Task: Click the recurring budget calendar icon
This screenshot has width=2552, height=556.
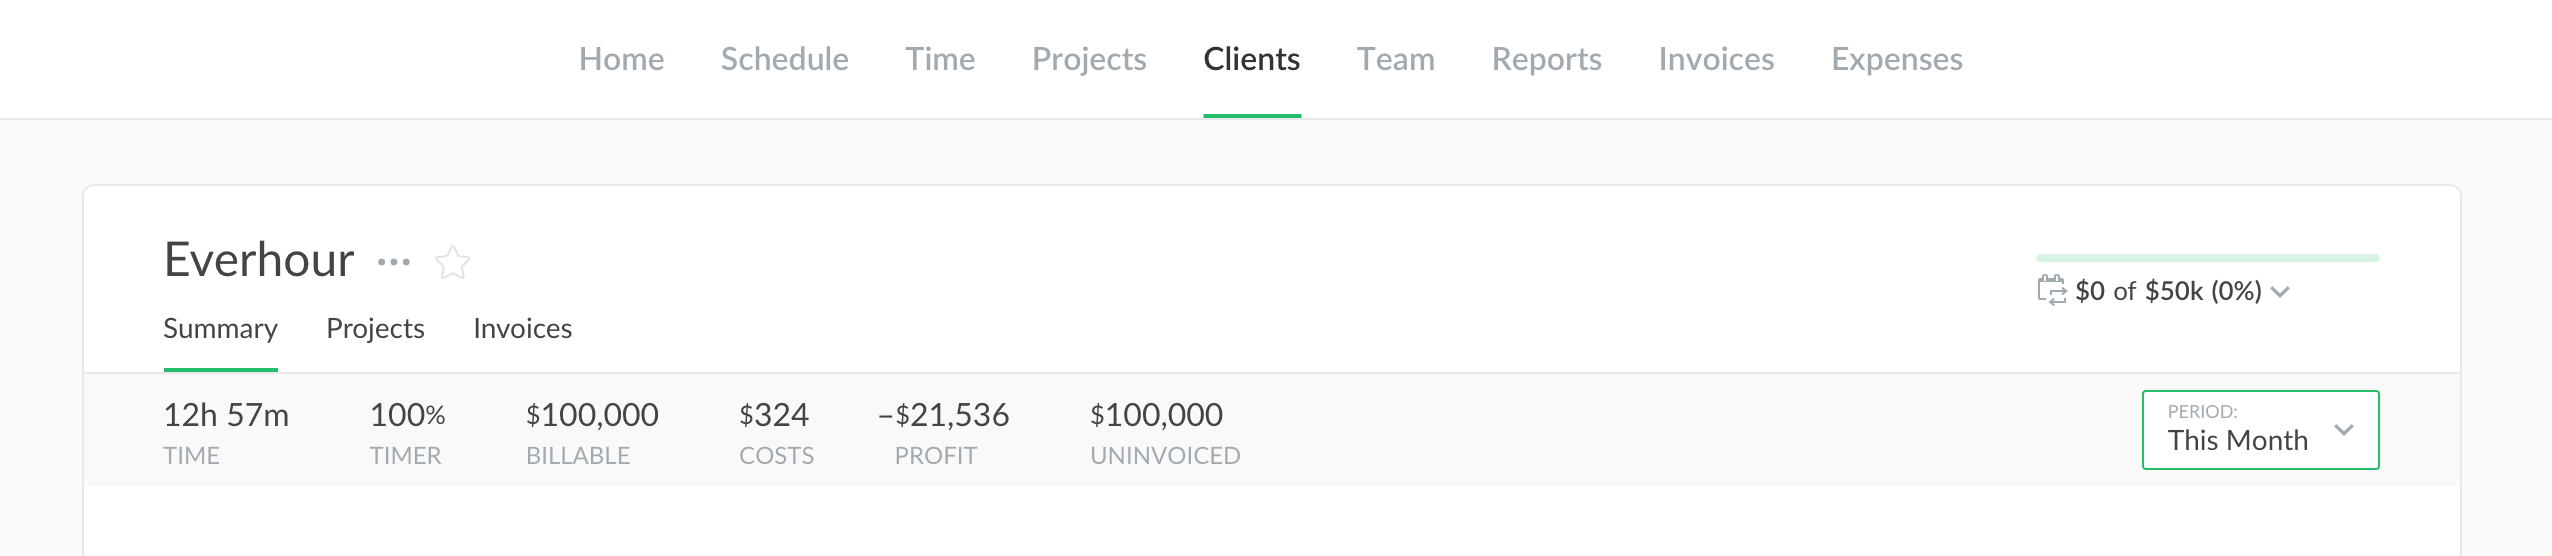Action: tap(2051, 290)
